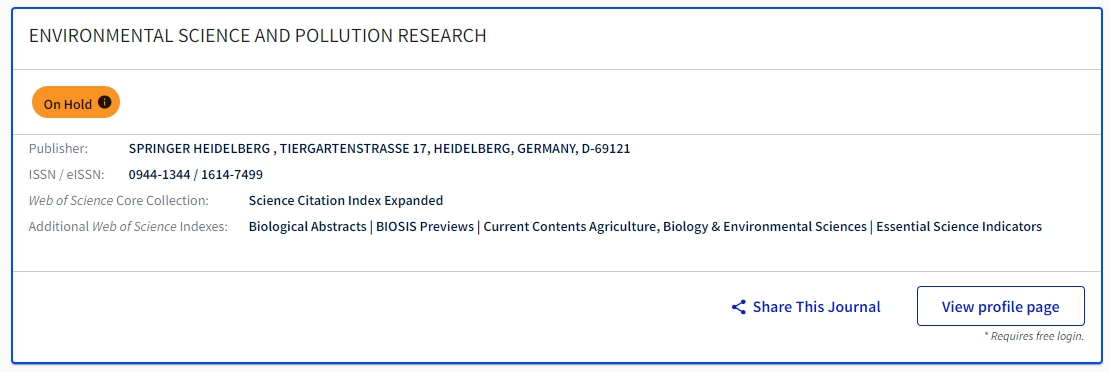The image size is (1110, 372).
Task: Select the ISSN number 0944-1344
Action: point(159,174)
